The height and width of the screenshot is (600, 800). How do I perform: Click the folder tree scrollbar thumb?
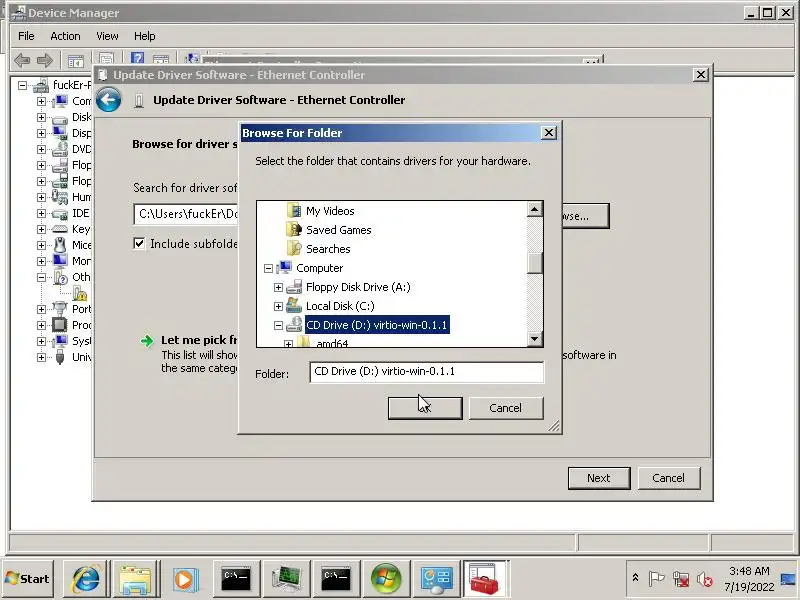534,263
